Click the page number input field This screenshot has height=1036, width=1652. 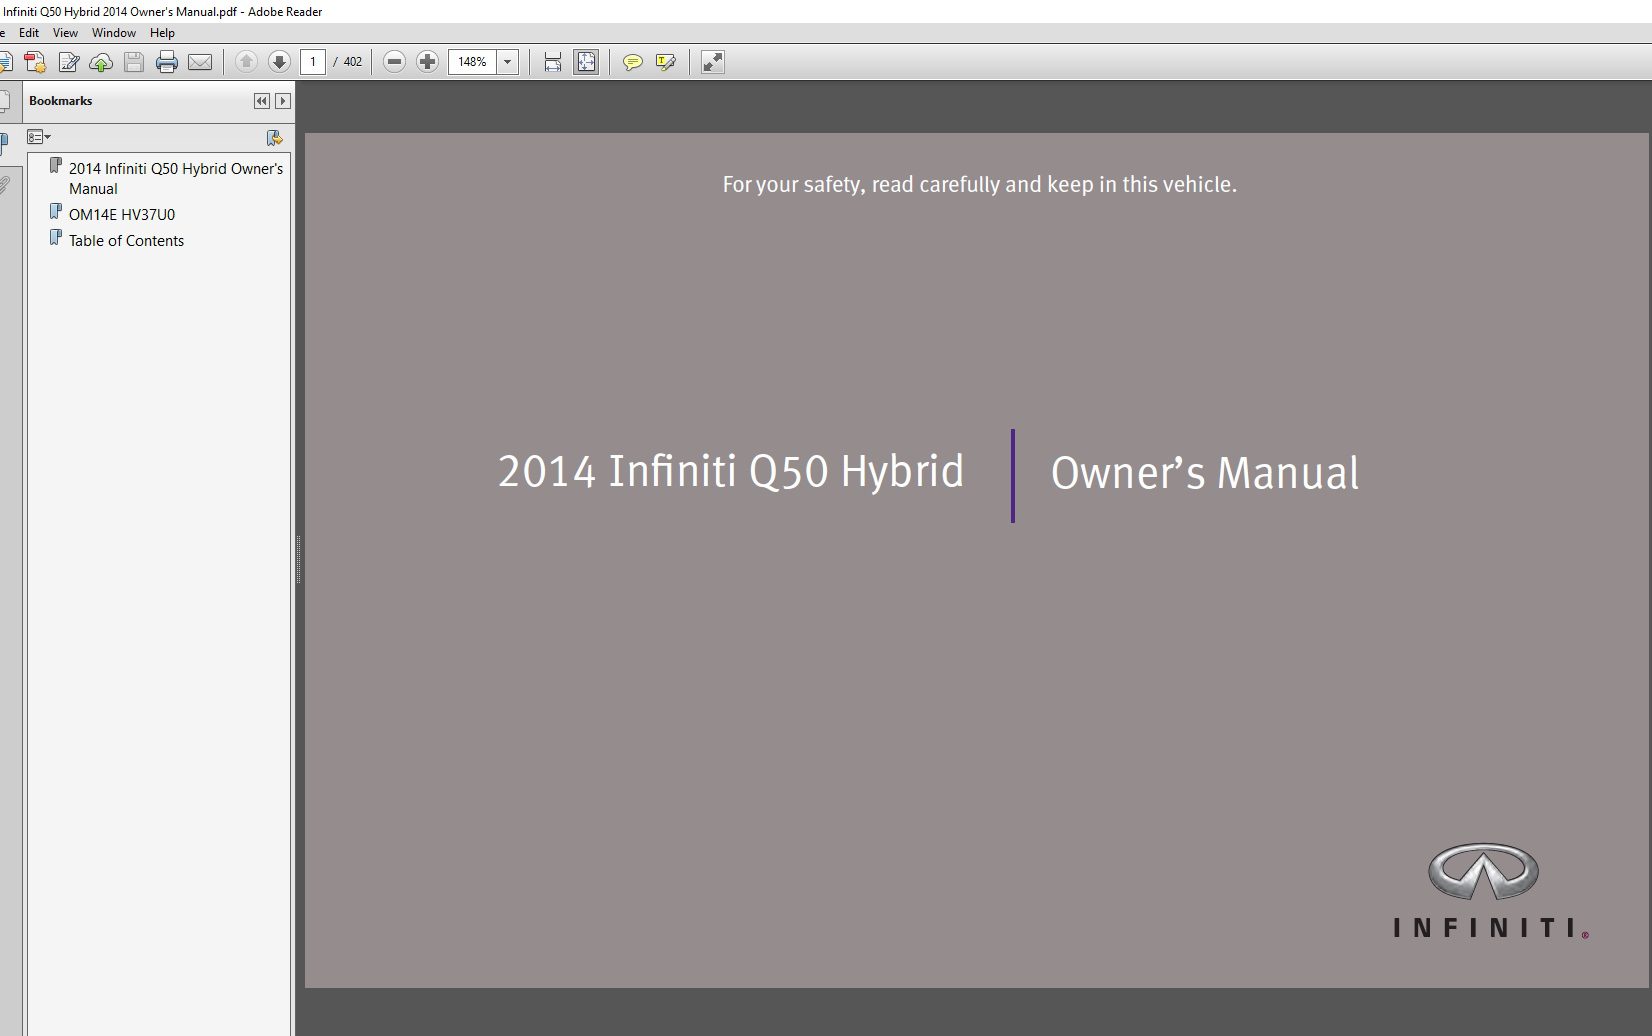(313, 62)
